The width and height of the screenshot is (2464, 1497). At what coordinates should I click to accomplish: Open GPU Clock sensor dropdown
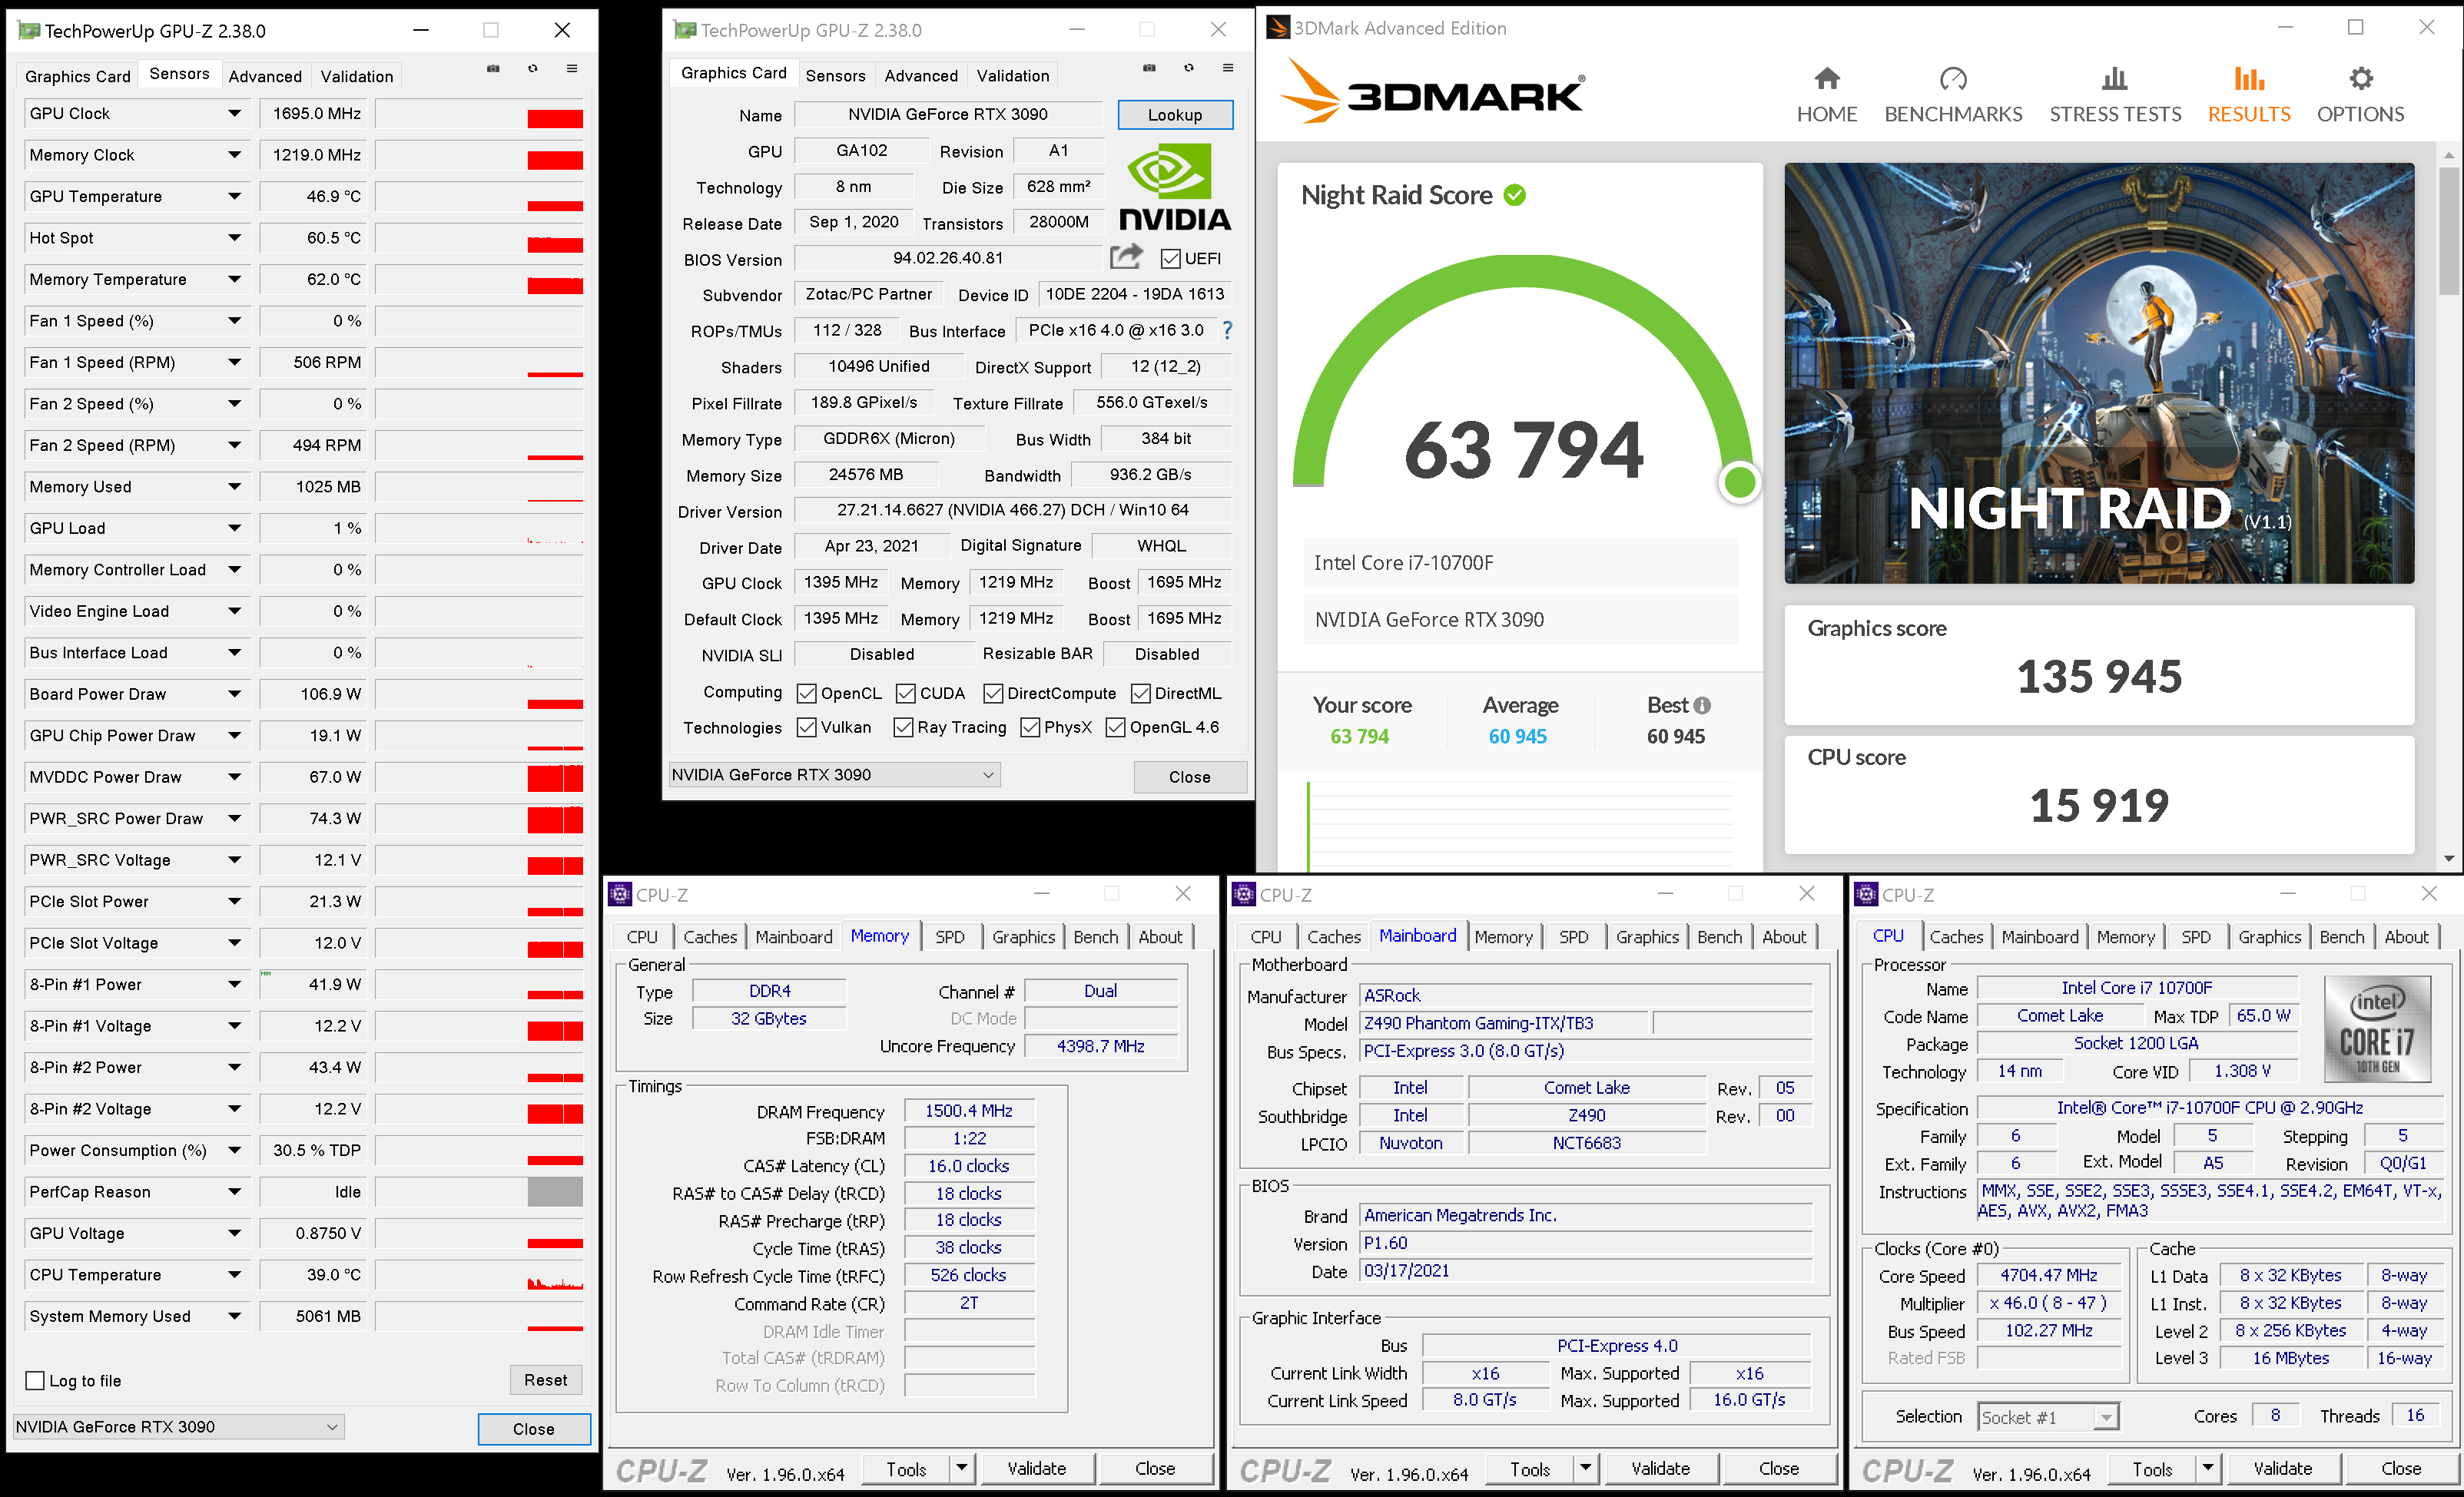coord(234,113)
